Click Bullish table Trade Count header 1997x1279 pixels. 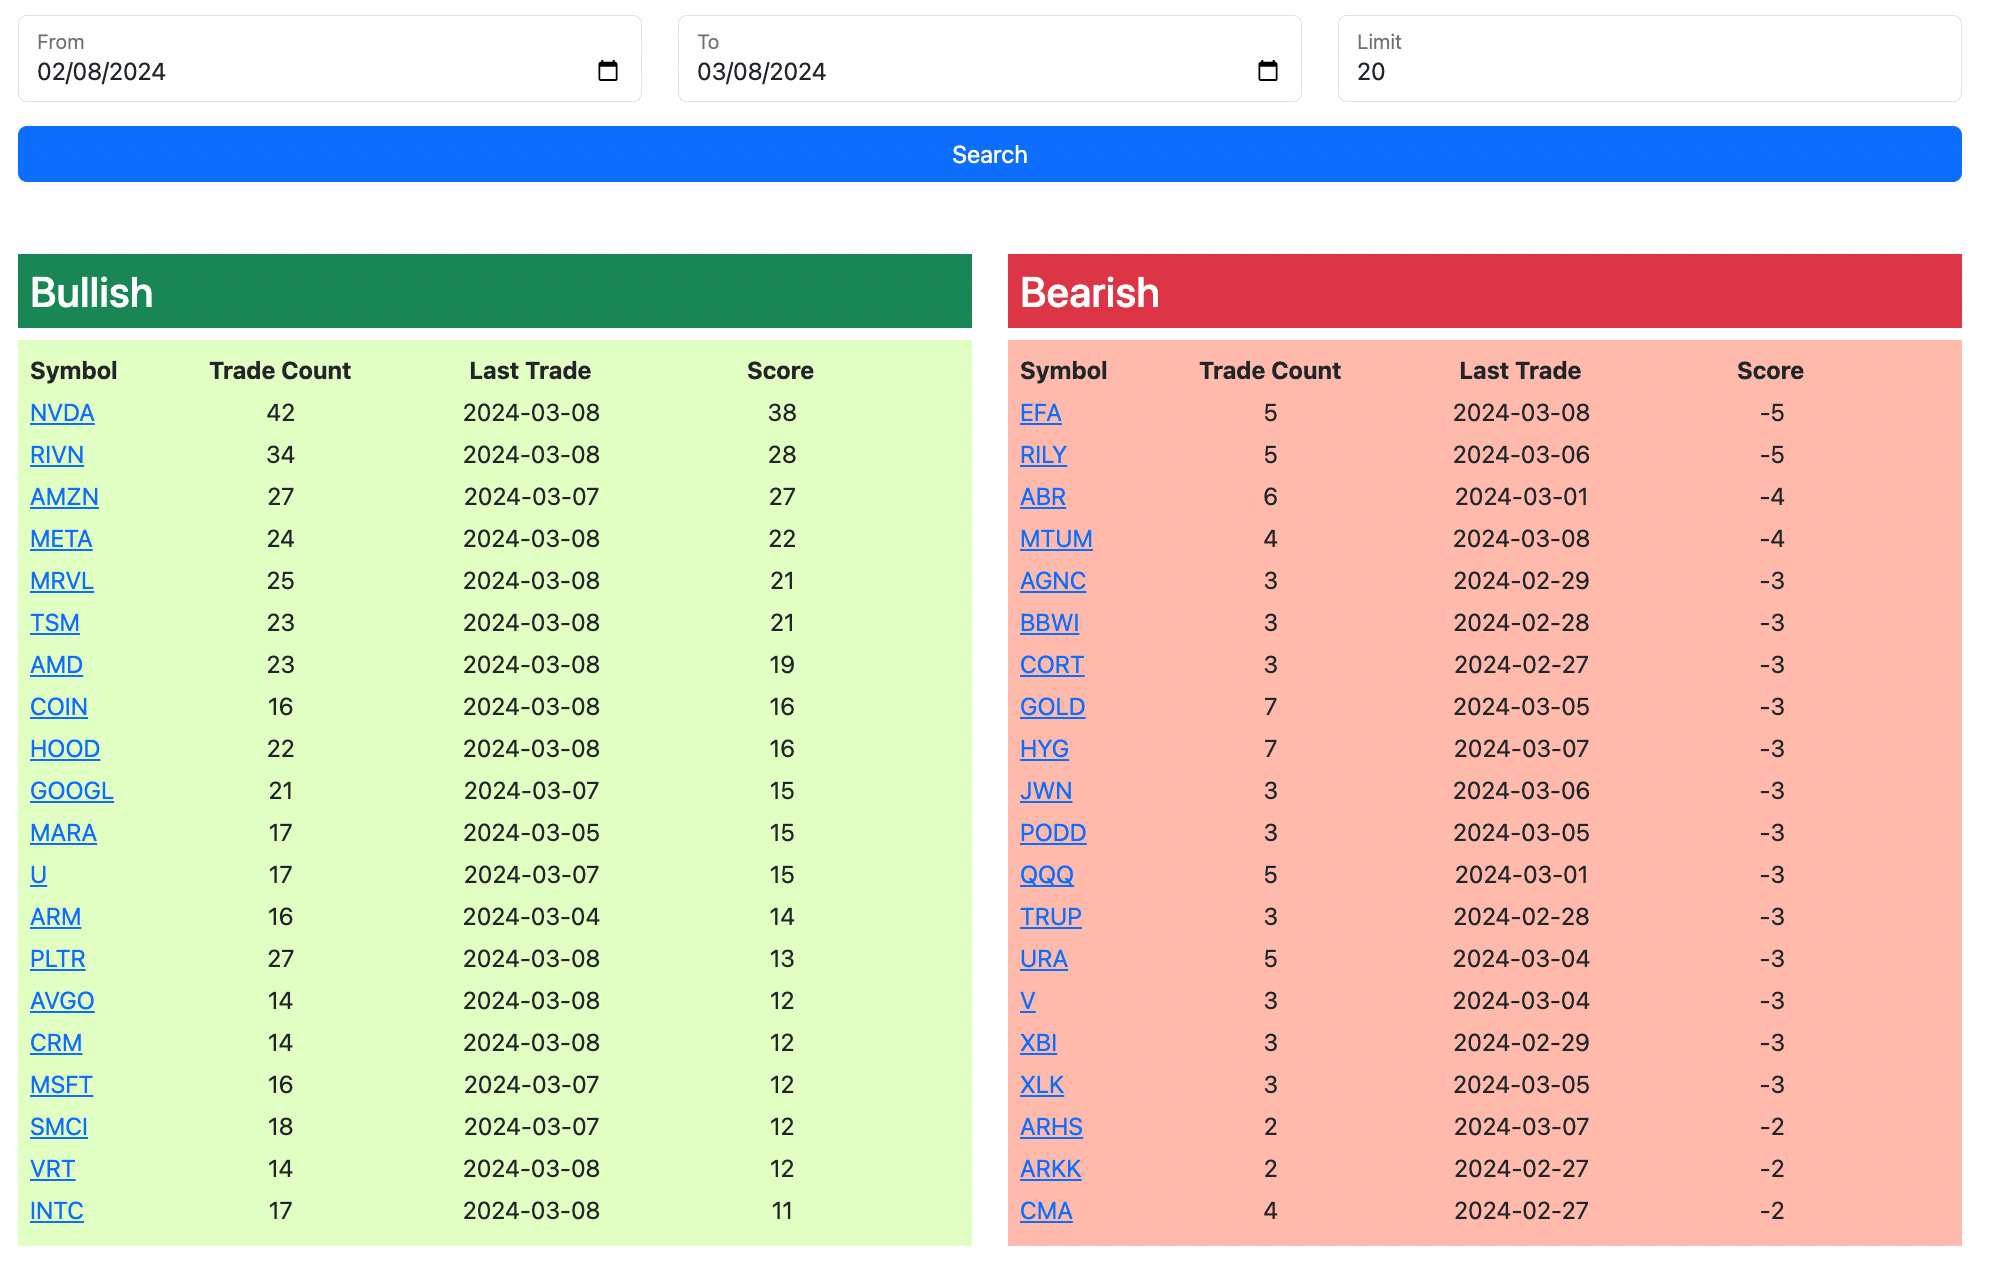pos(280,371)
